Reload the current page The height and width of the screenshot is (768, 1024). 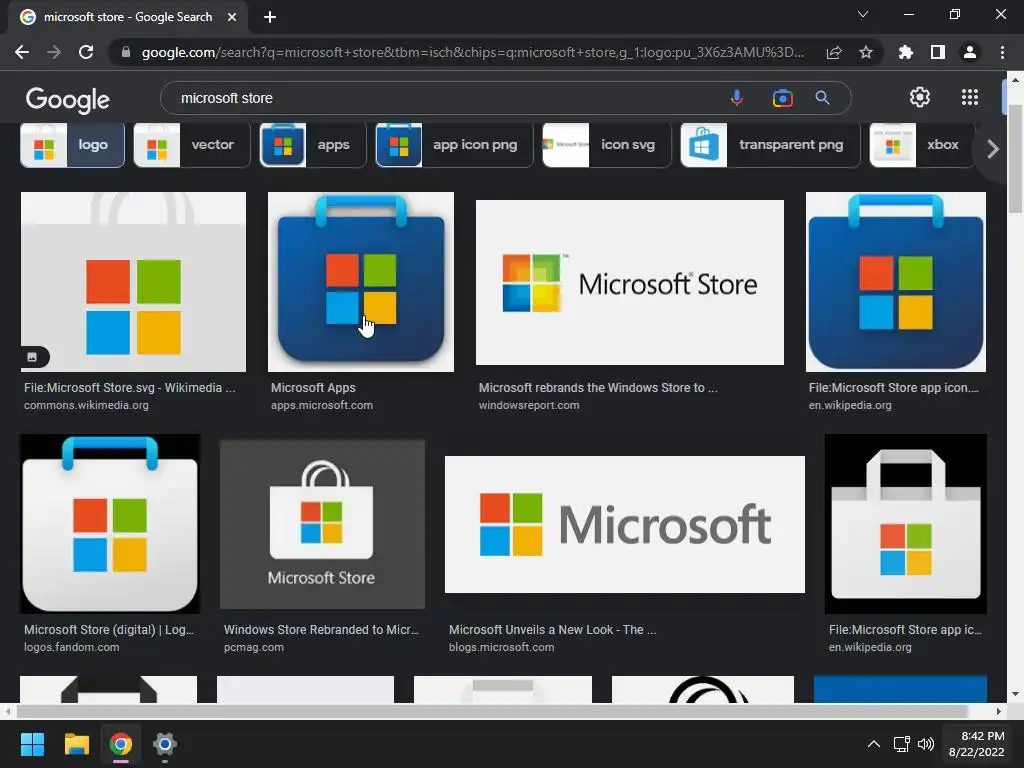[x=86, y=52]
